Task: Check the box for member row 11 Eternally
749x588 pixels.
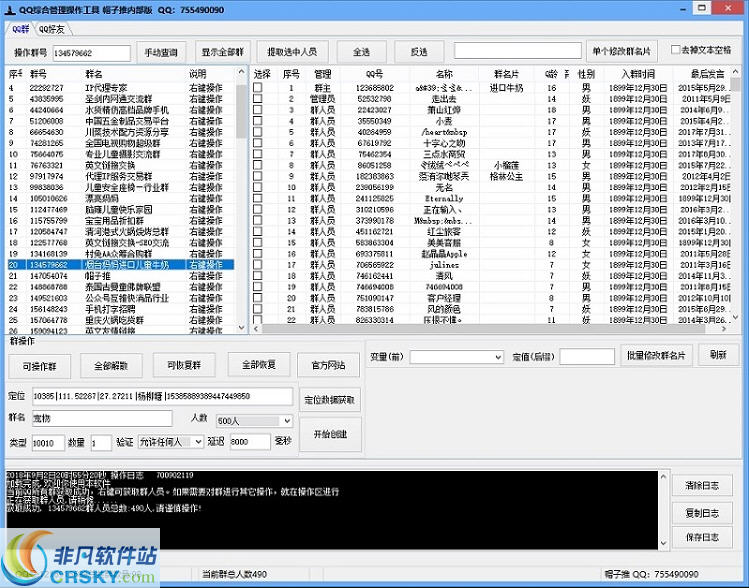Action: click(x=257, y=198)
